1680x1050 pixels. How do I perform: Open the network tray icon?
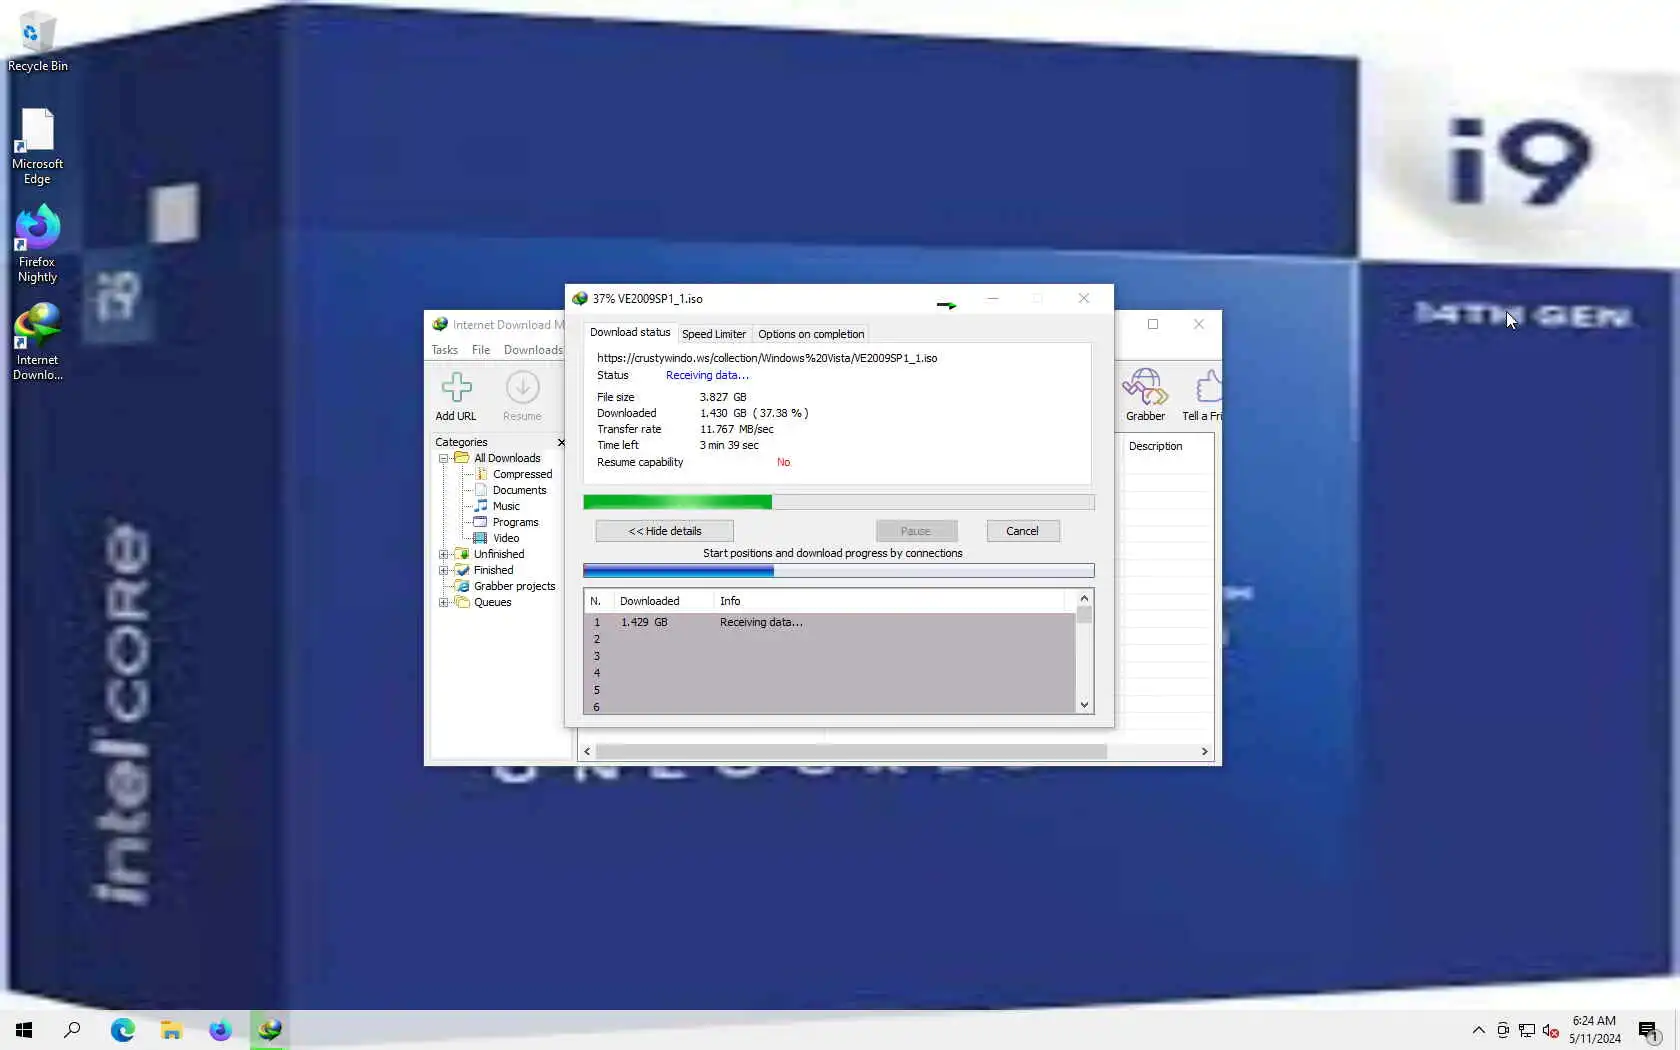point(1527,1030)
